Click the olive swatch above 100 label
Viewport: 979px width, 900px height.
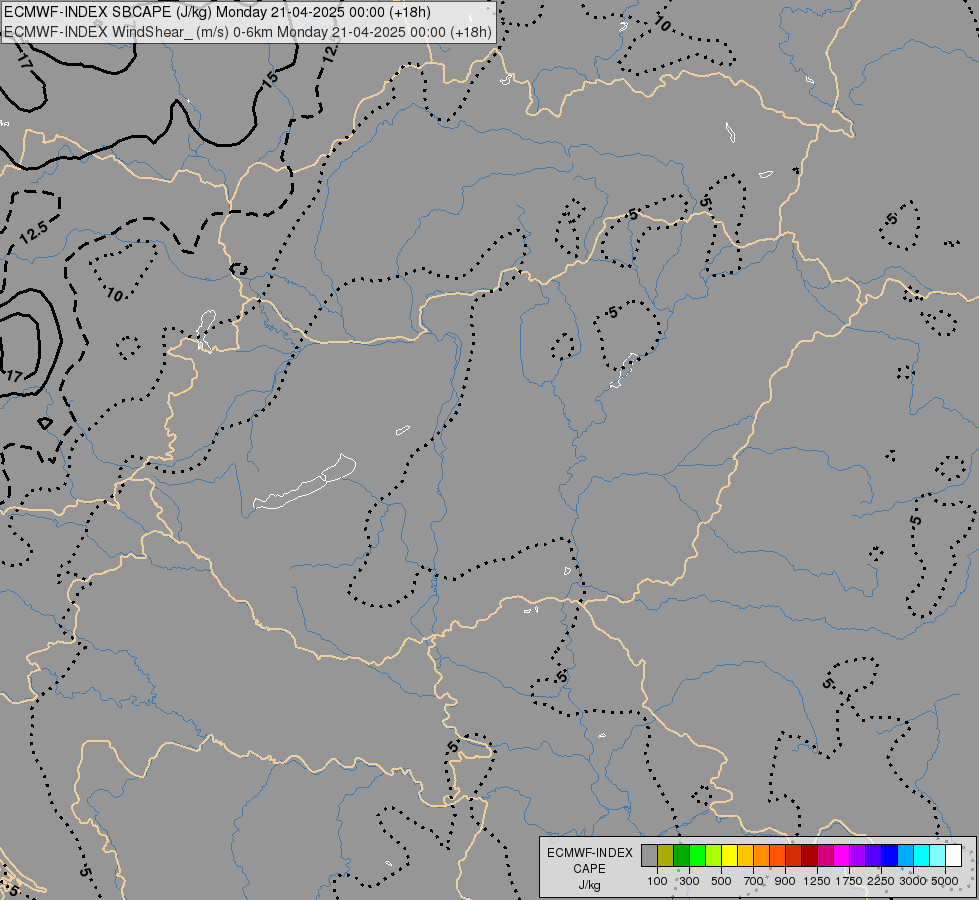click(666, 855)
